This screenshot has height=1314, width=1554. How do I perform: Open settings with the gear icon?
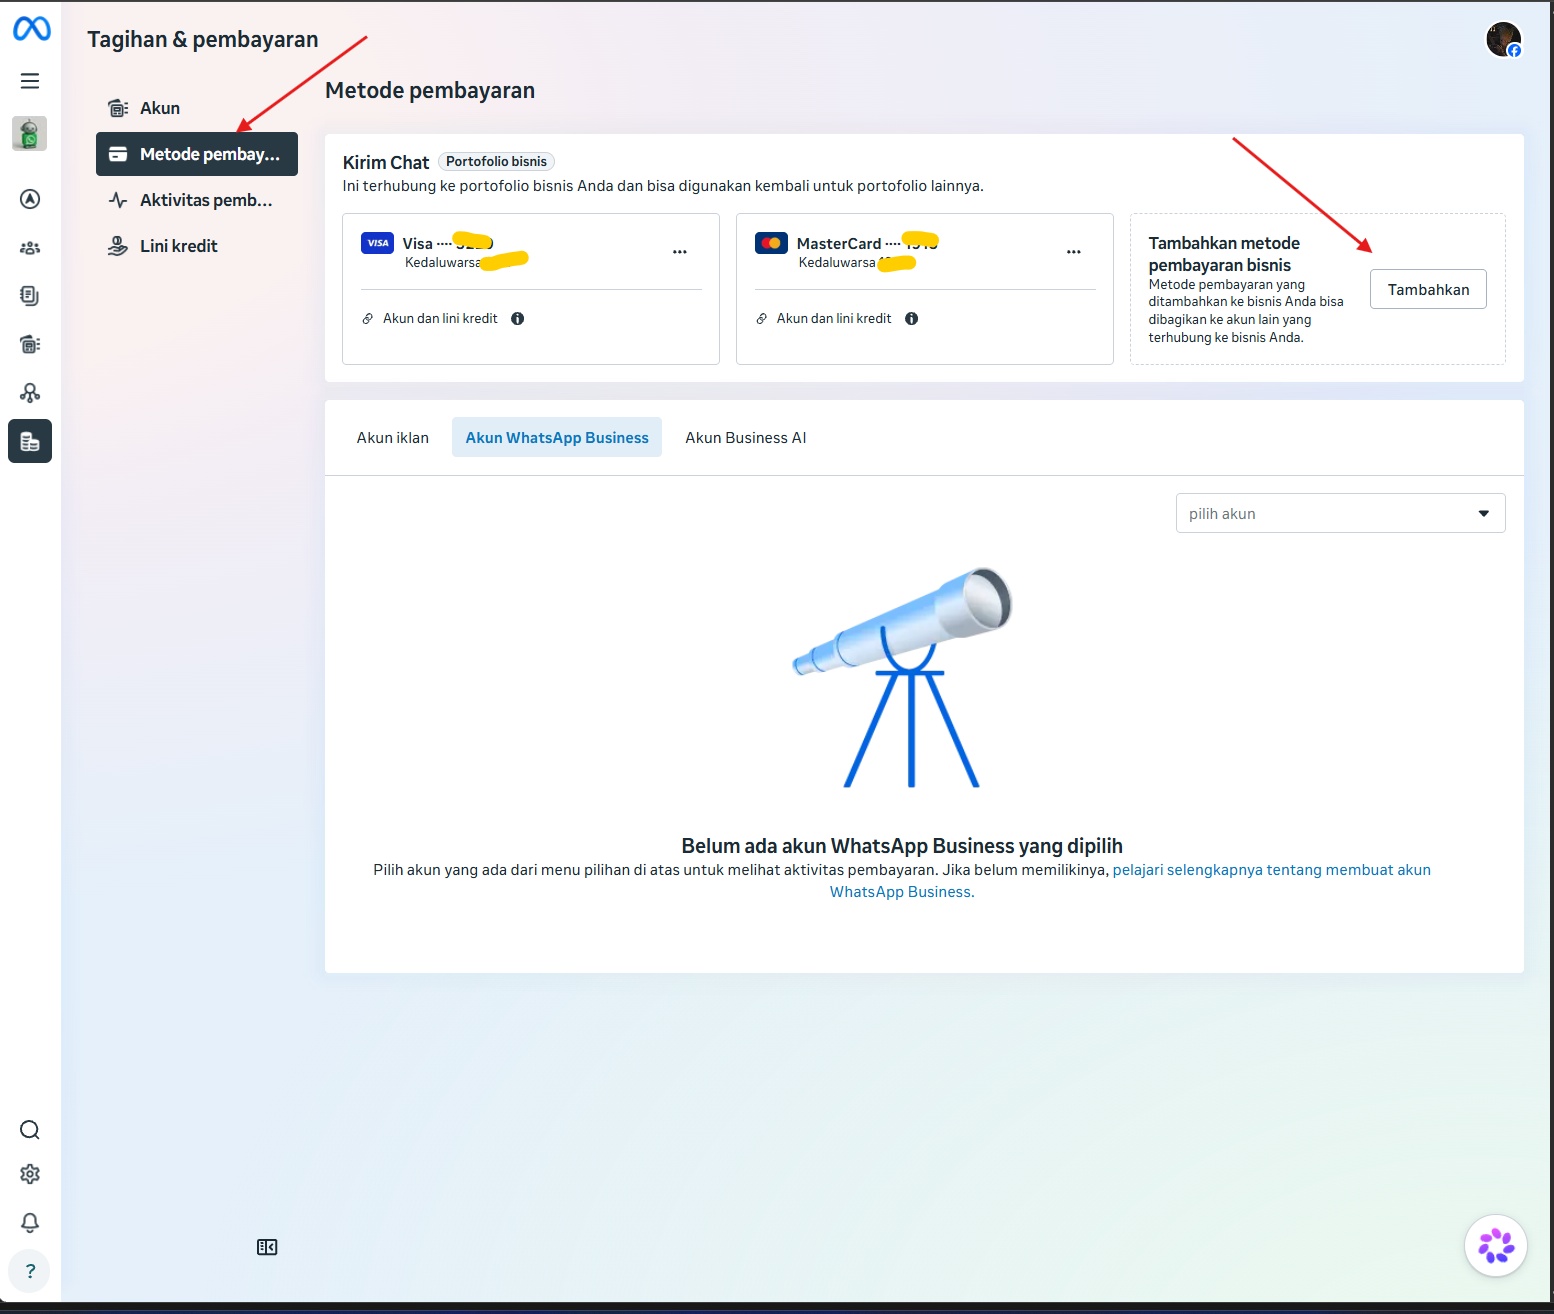tap(30, 1174)
